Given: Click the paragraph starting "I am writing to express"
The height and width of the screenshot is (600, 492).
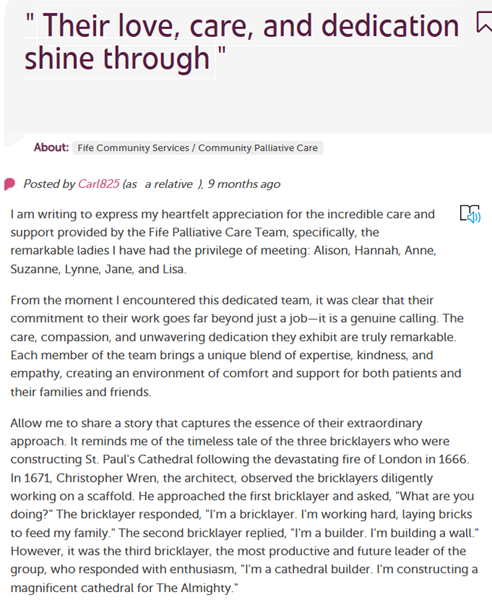Looking at the screenshot, I should click(x=223, y=241).
